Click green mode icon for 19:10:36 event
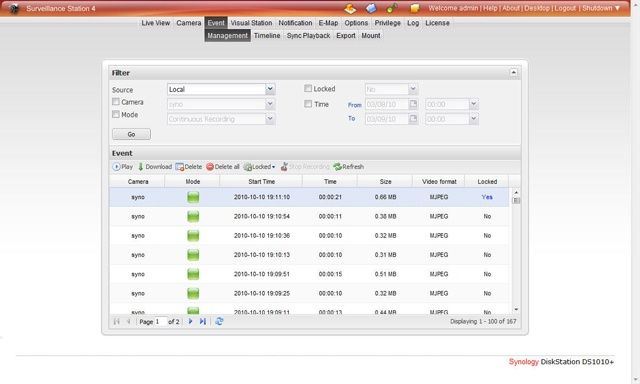This screenshot has height=384, width=640. click(193, 235)
